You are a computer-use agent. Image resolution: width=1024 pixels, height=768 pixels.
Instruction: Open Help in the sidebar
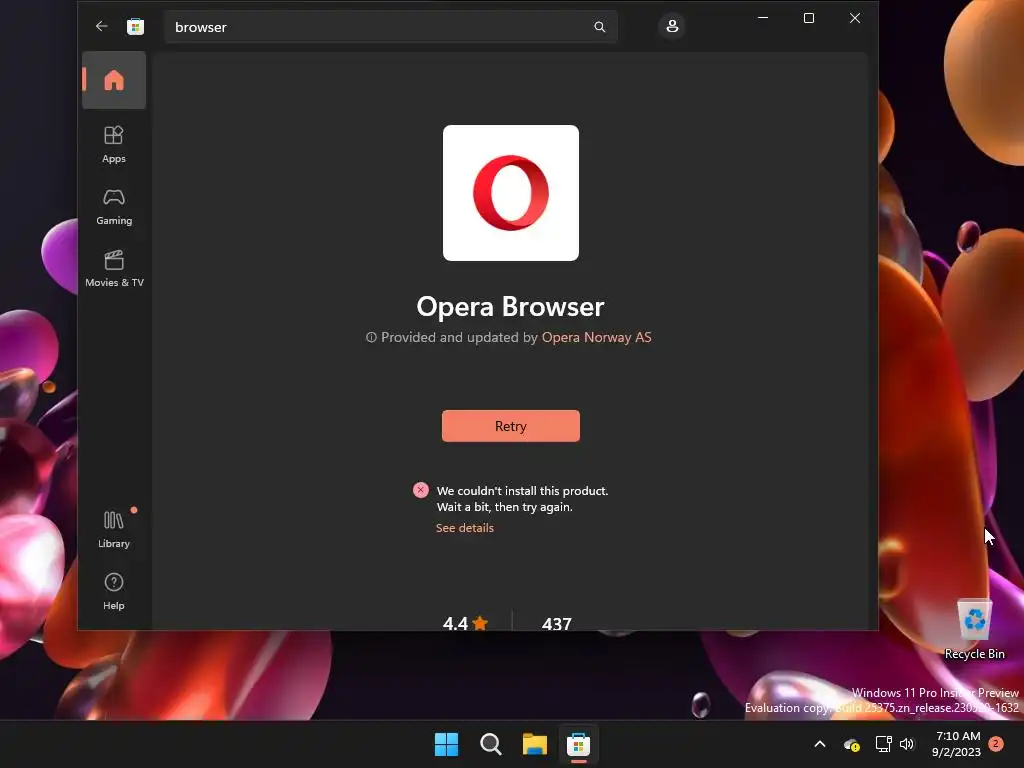tap(114, 591)
